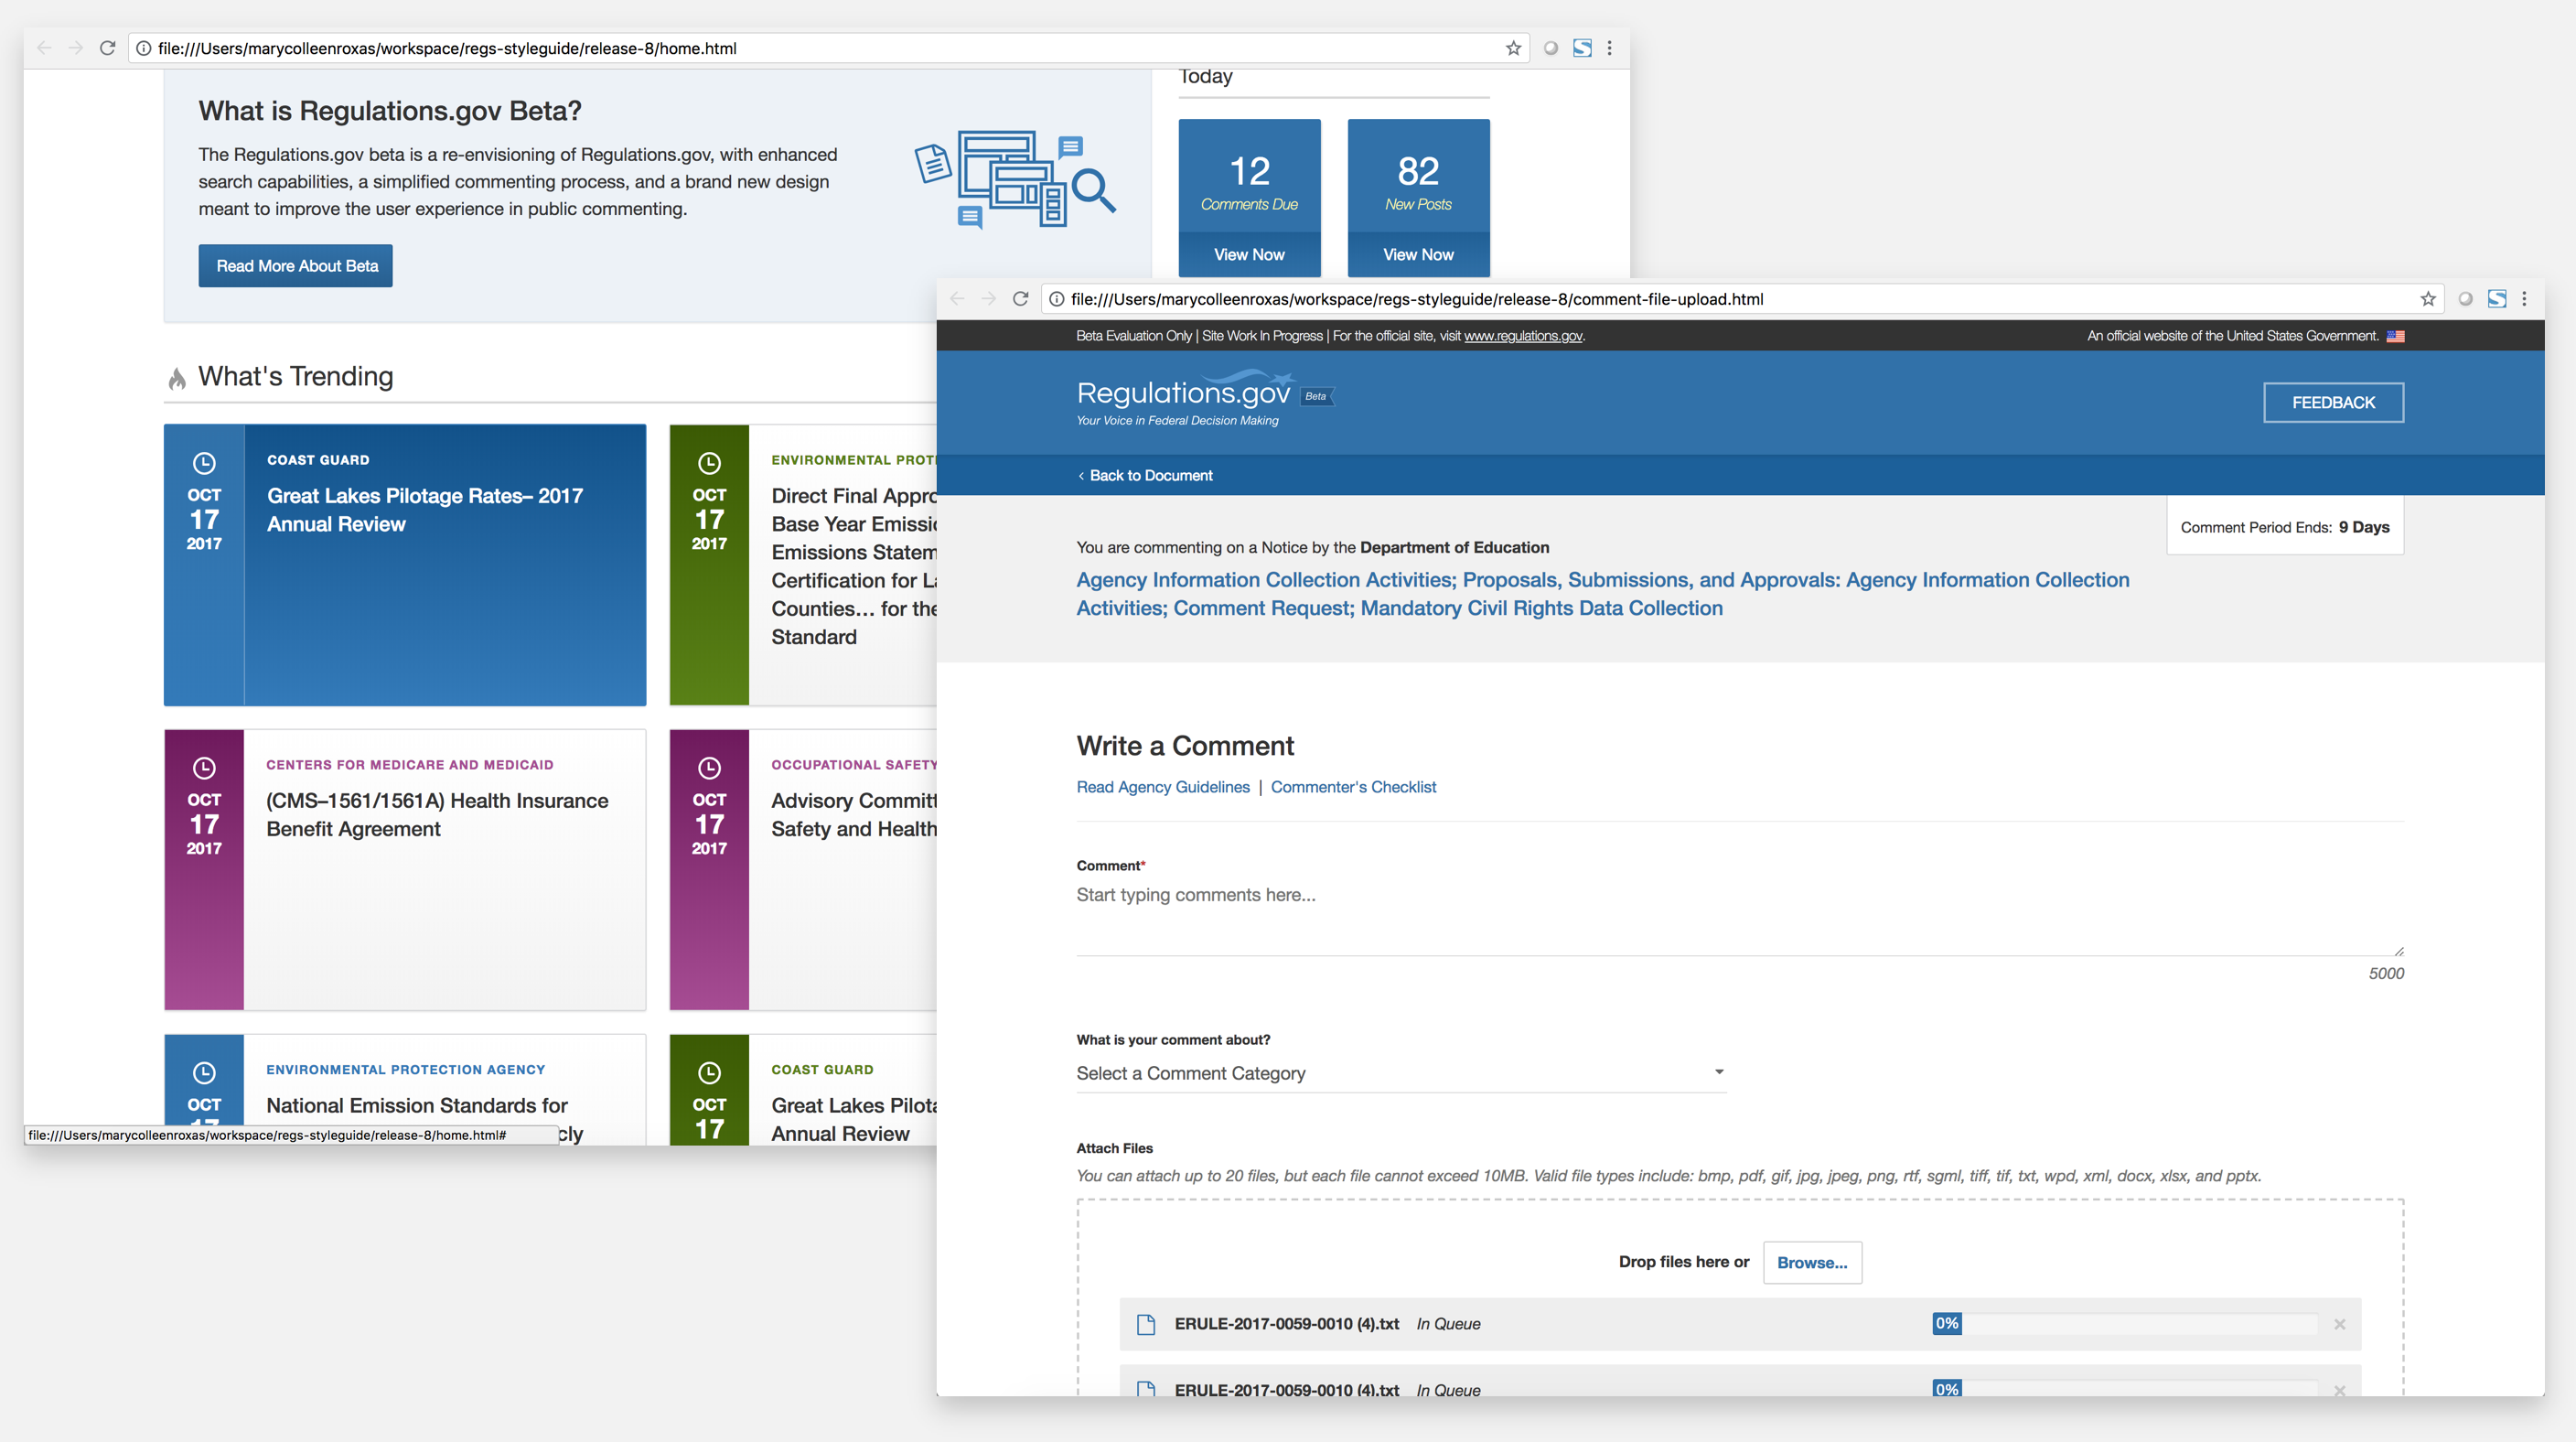Click the blue extension icon in comment-file-upload toolbar

pyautogui.click(x=2497, y=299)
